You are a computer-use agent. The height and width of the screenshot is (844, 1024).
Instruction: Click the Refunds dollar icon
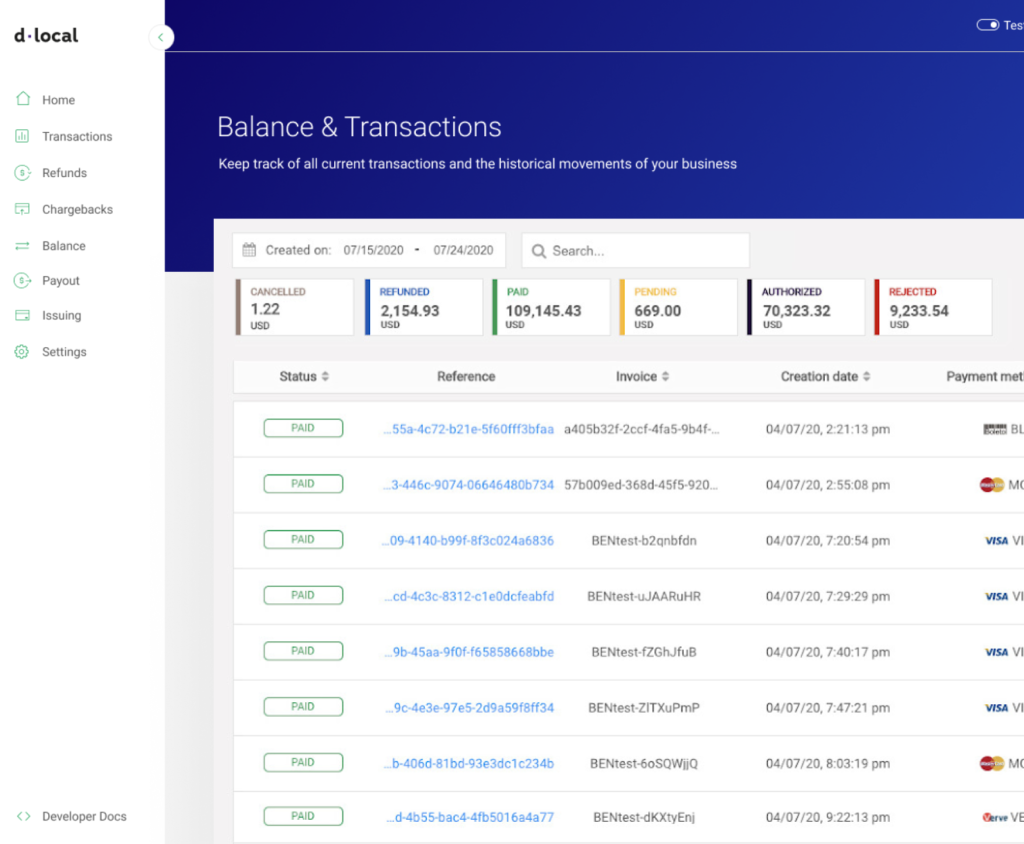pos(23,172)
